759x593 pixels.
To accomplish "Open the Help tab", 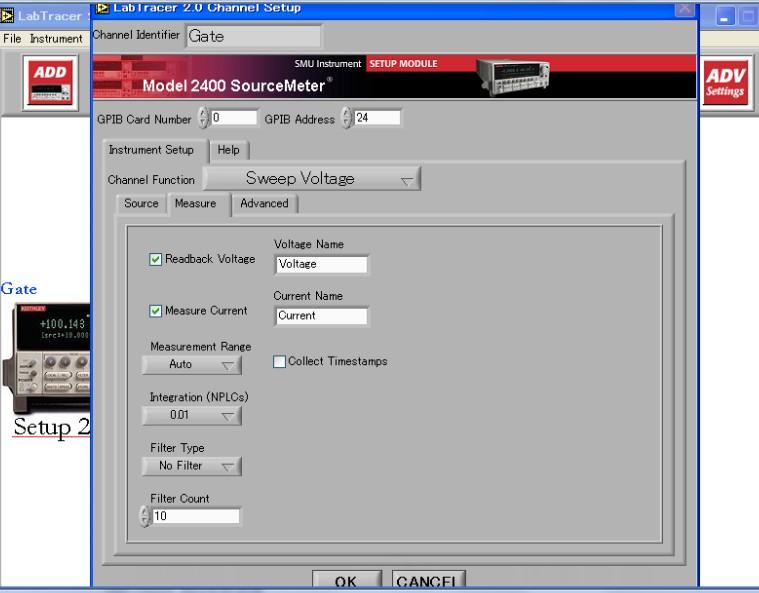I will (228, 150).
